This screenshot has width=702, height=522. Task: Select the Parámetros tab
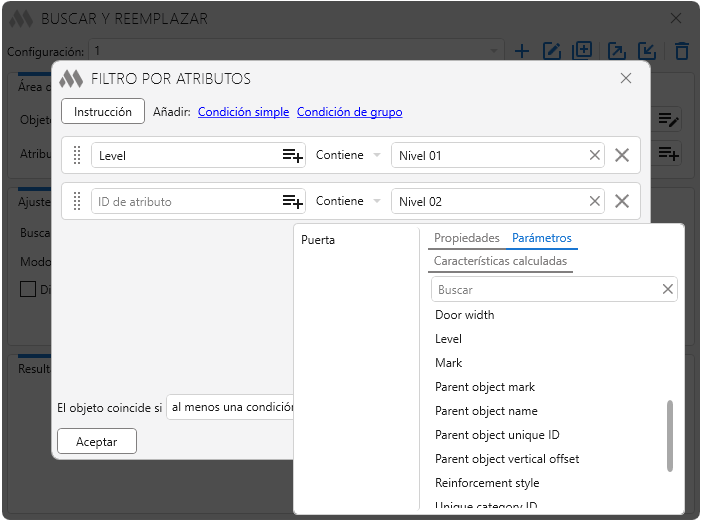click(542, 238)
